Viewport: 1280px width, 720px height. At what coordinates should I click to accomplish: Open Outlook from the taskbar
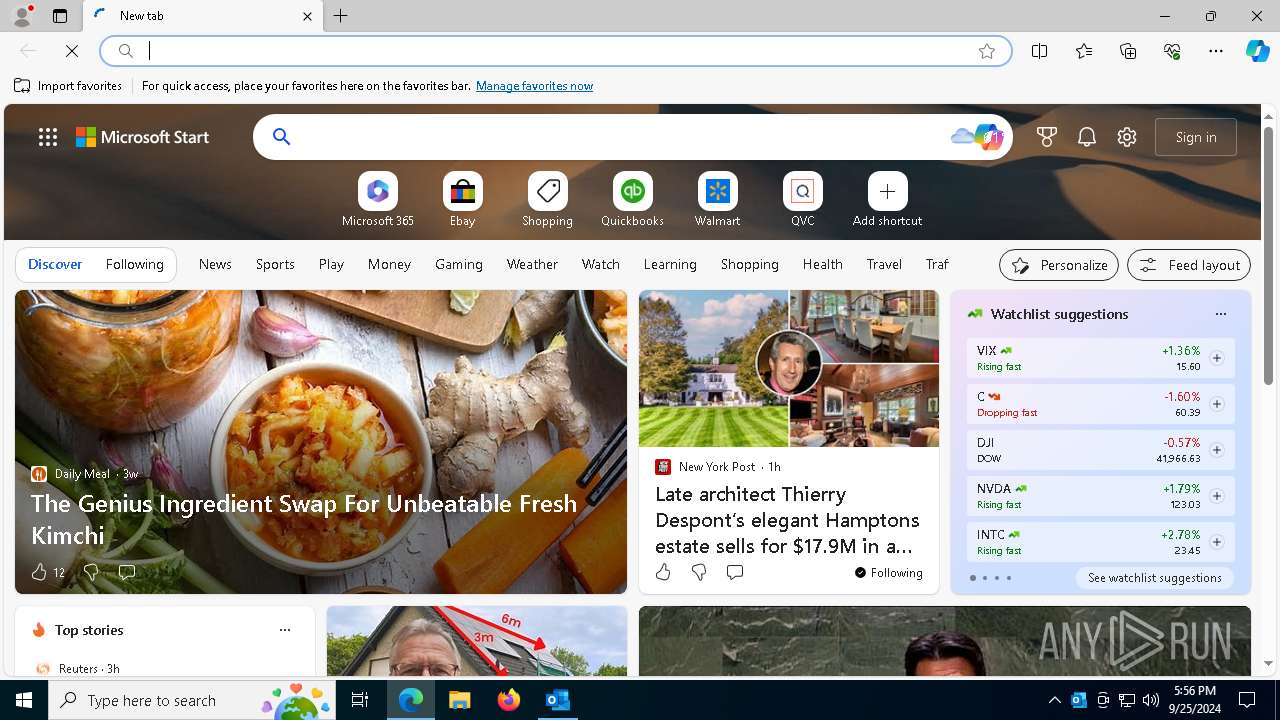[x=558, y=700]
